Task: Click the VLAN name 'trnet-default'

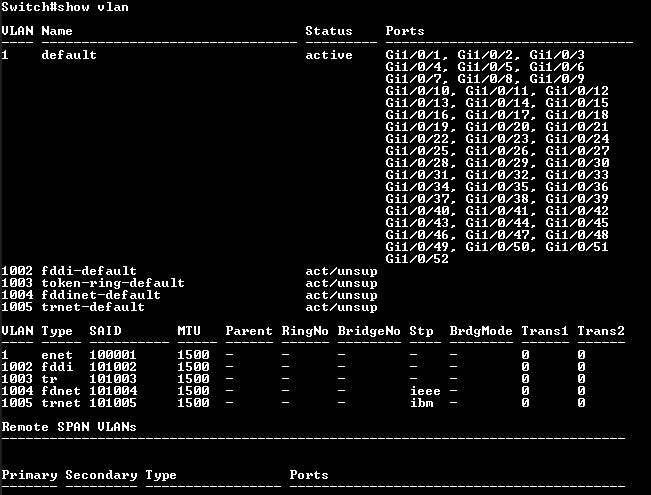Action: [93, 308]
